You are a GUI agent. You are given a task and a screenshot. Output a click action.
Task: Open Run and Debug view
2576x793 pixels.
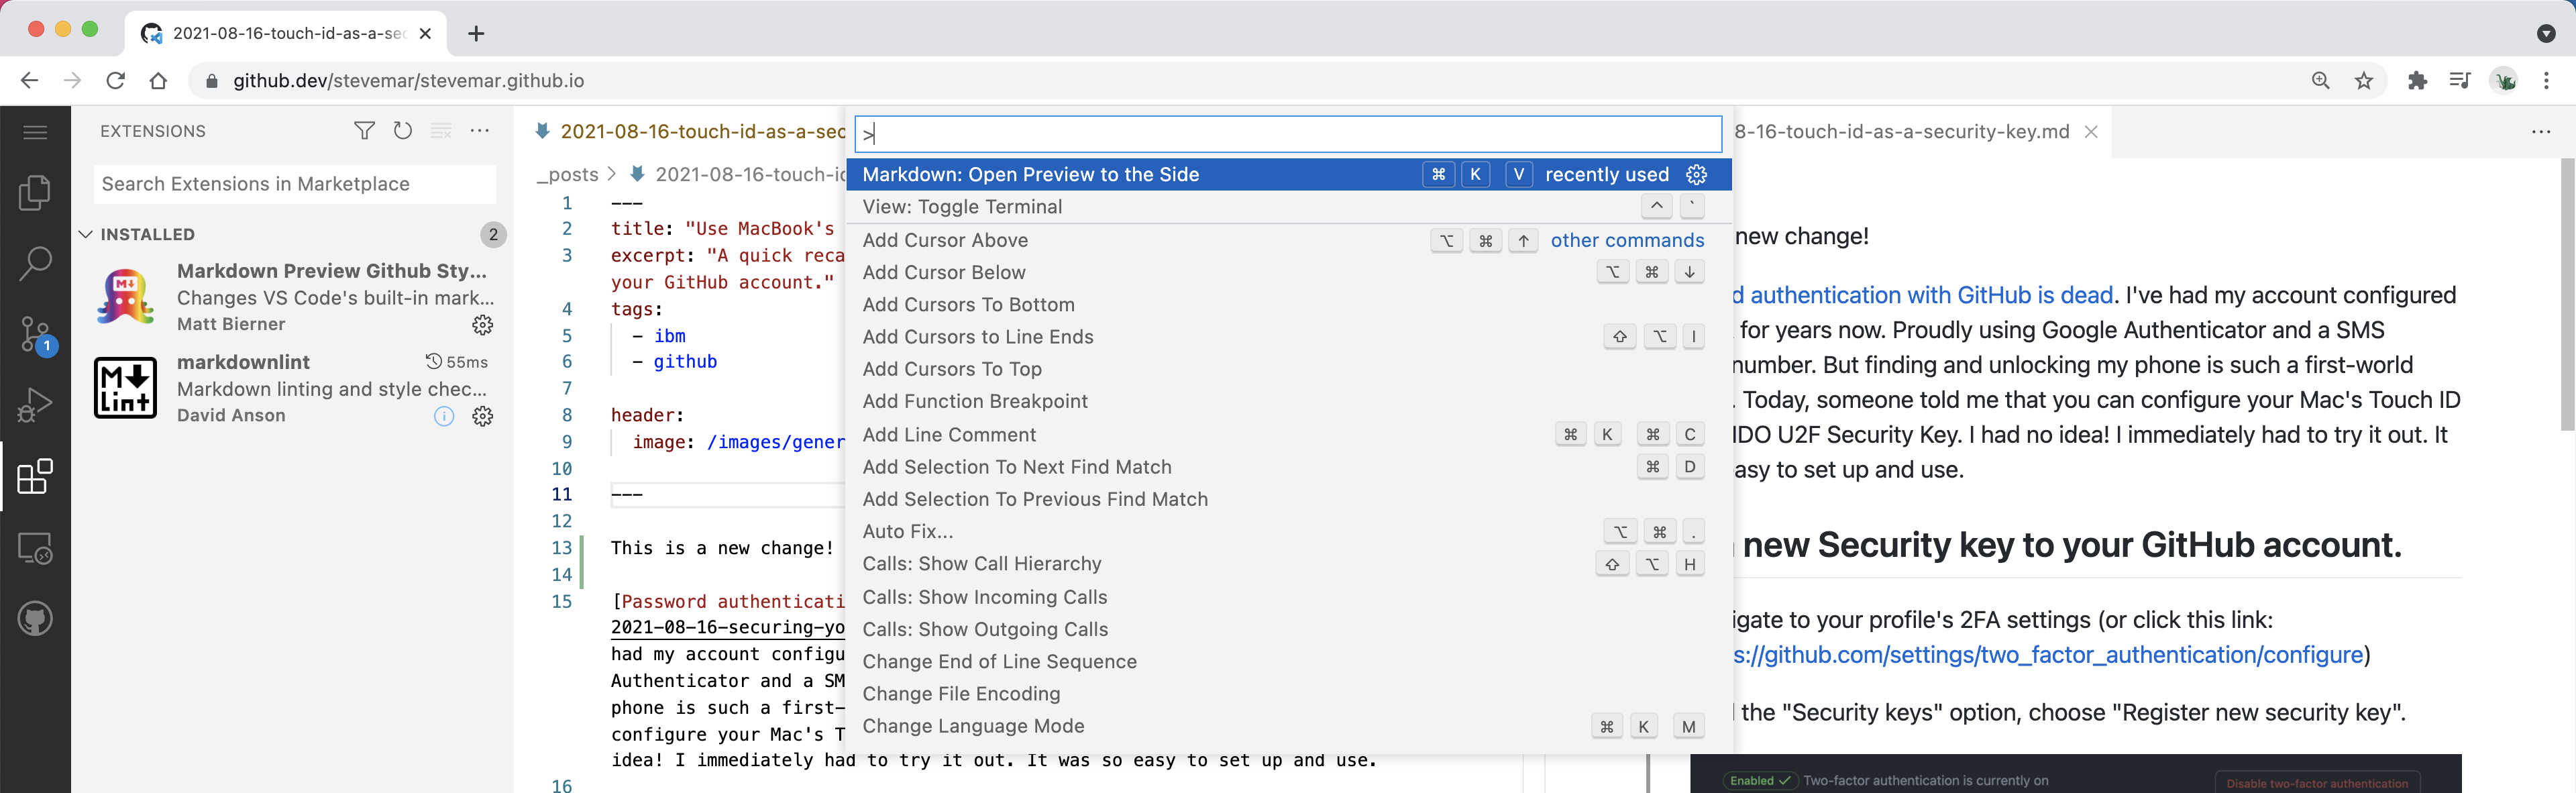[35, 405]
